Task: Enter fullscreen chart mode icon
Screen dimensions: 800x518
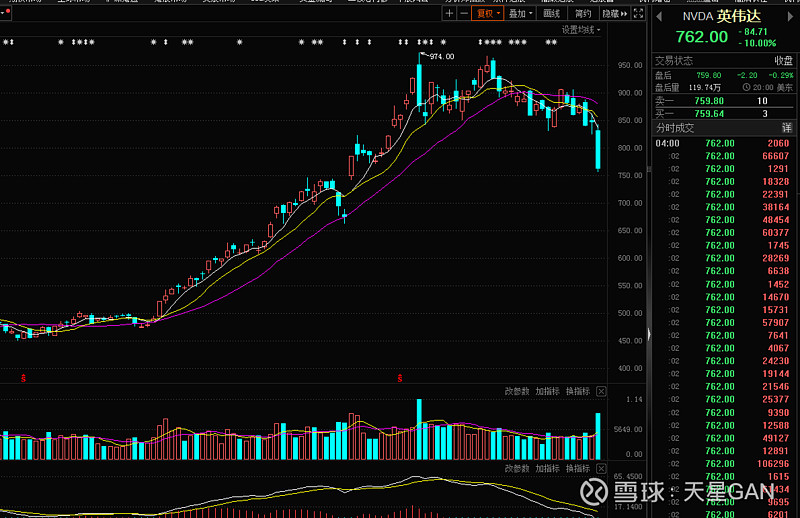Action: [638, 14]
